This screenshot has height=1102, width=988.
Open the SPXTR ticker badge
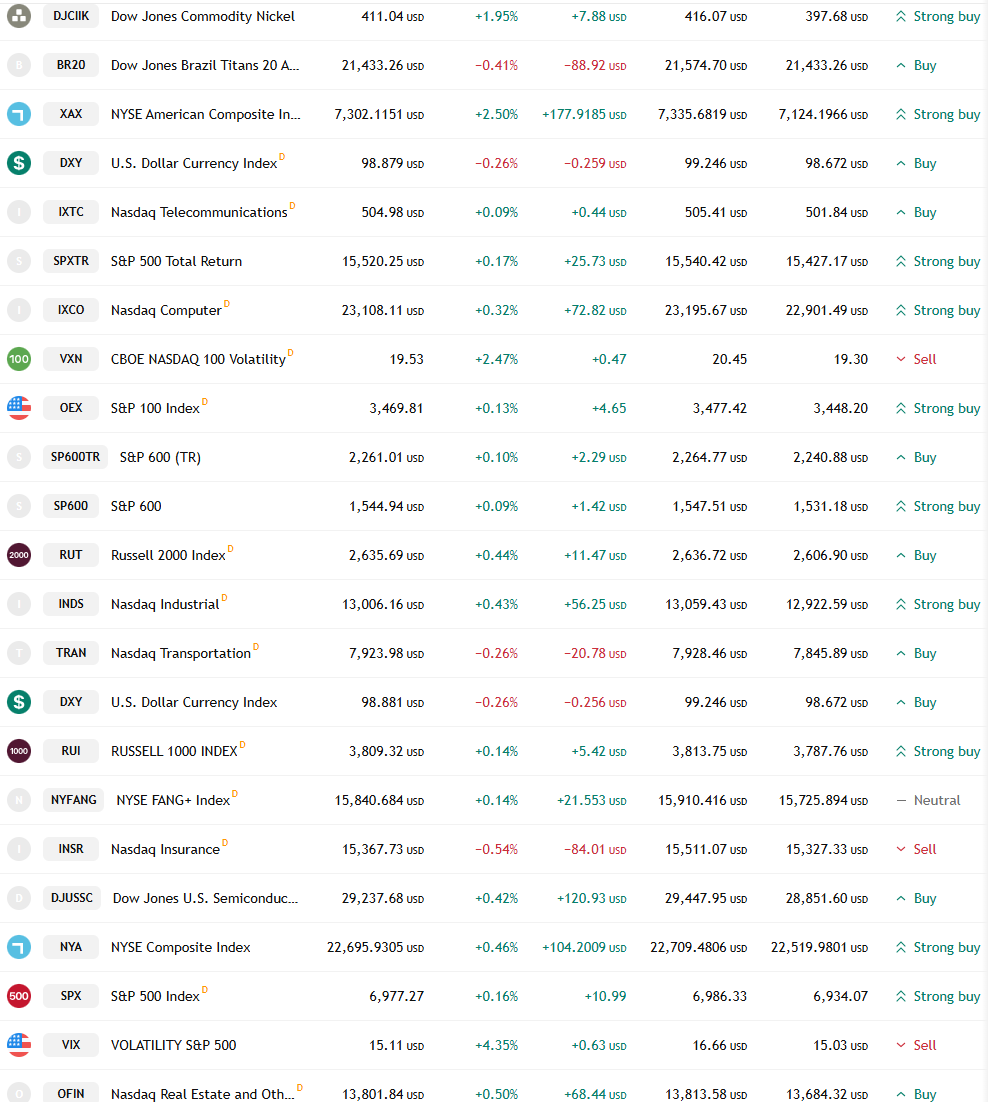(71, 261)
